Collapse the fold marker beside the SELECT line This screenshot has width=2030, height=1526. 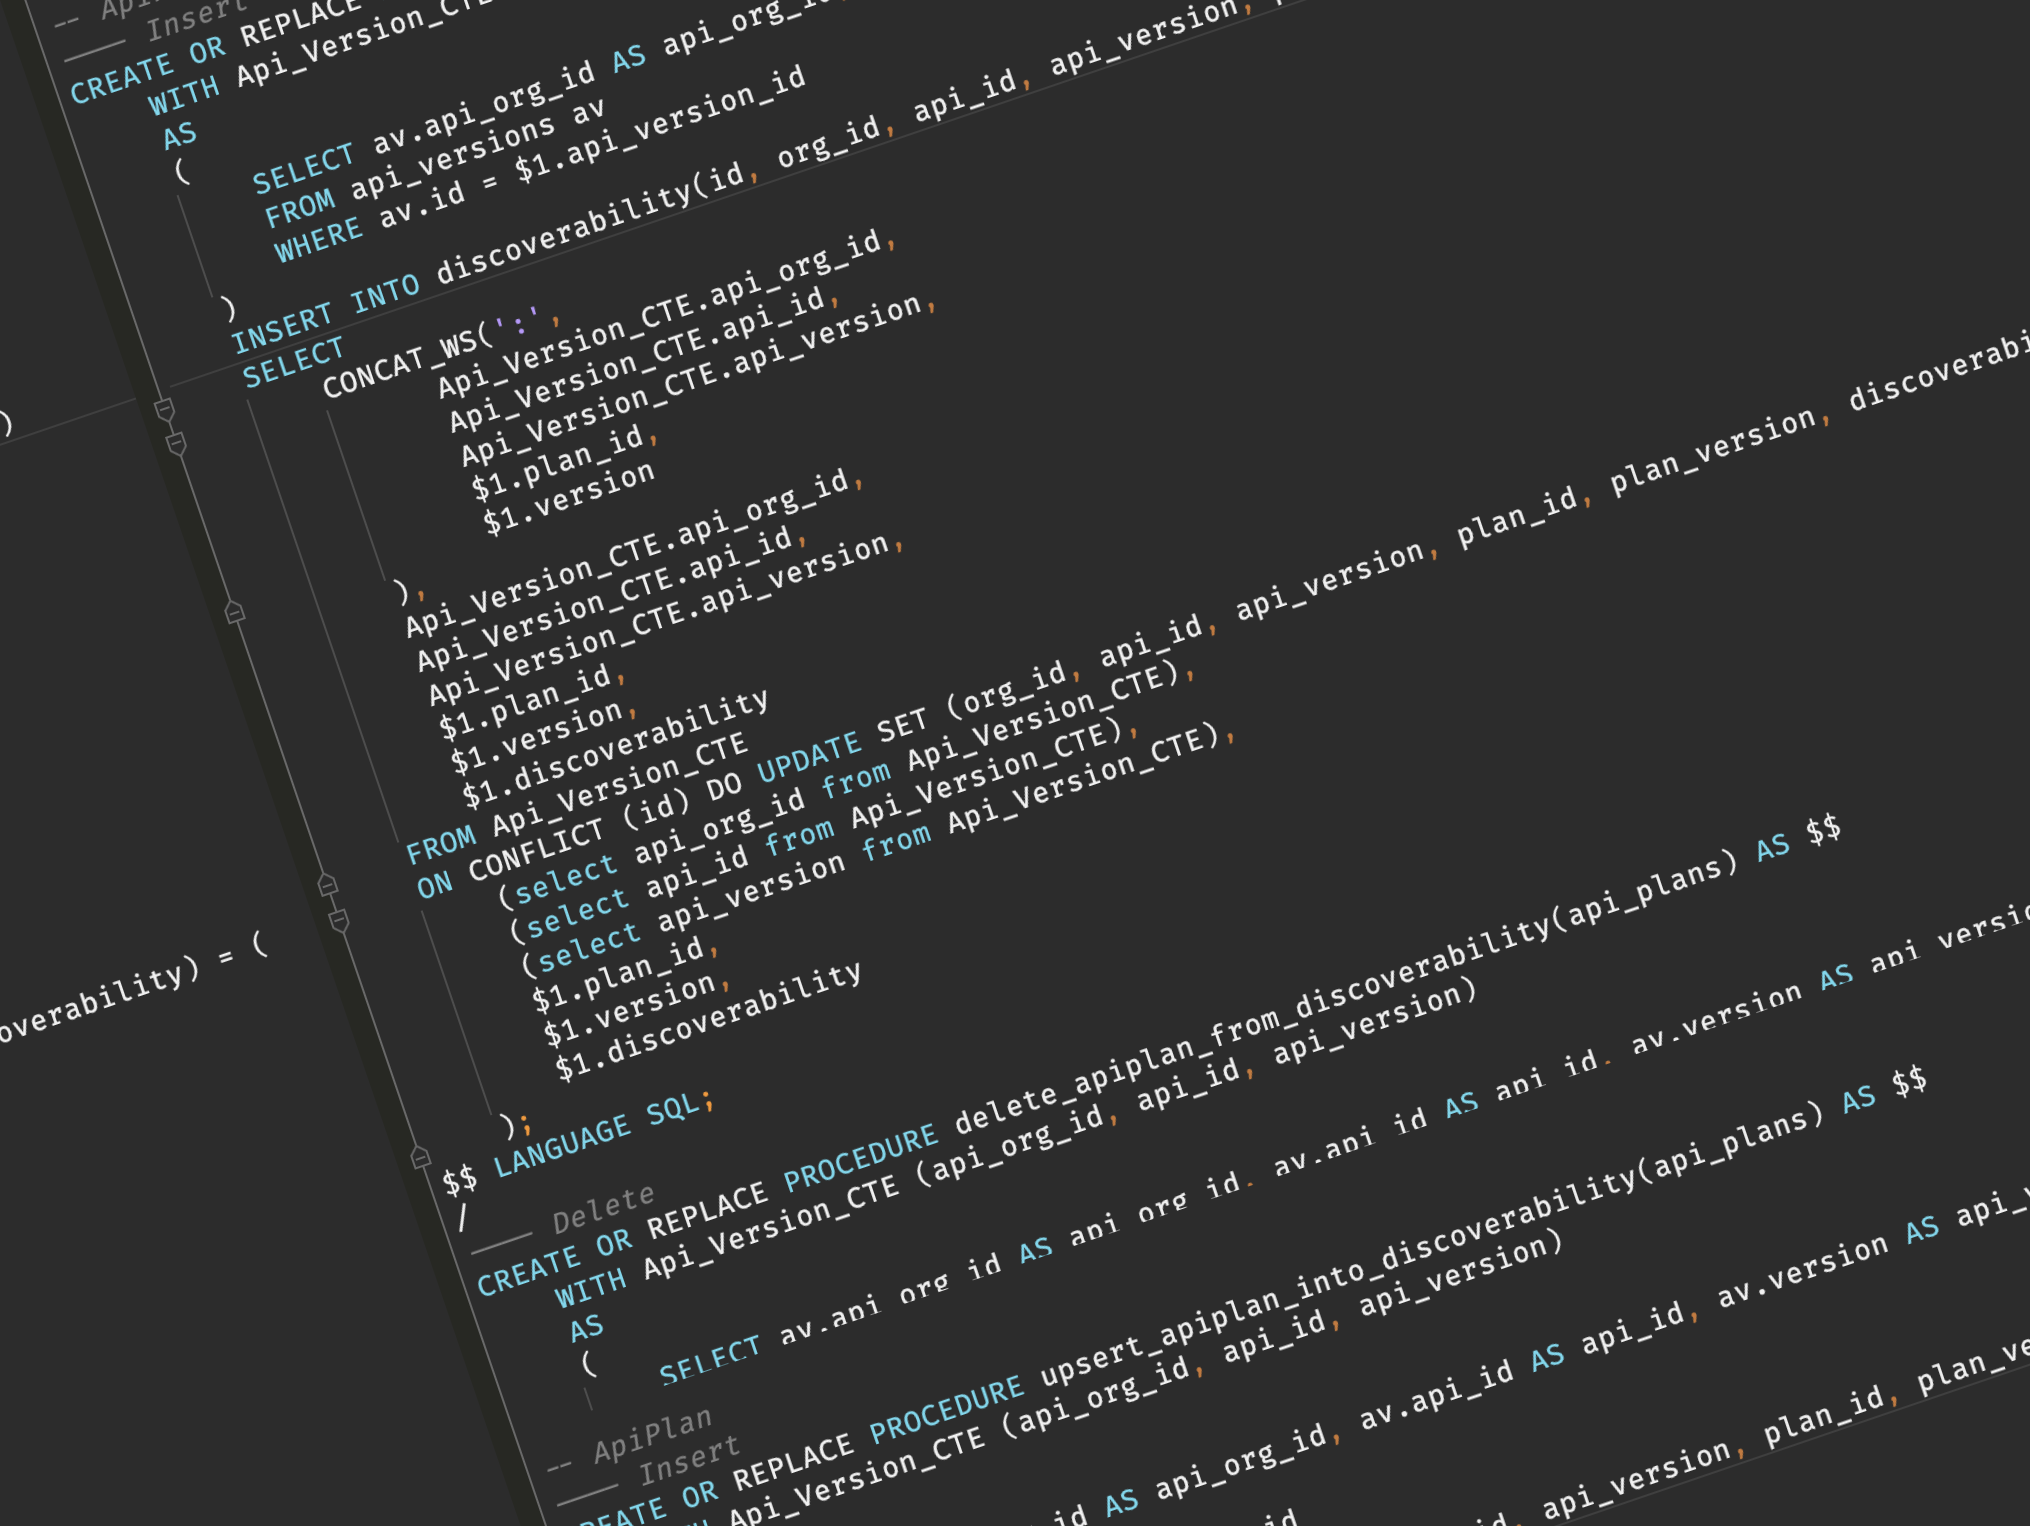pos(165,410)
